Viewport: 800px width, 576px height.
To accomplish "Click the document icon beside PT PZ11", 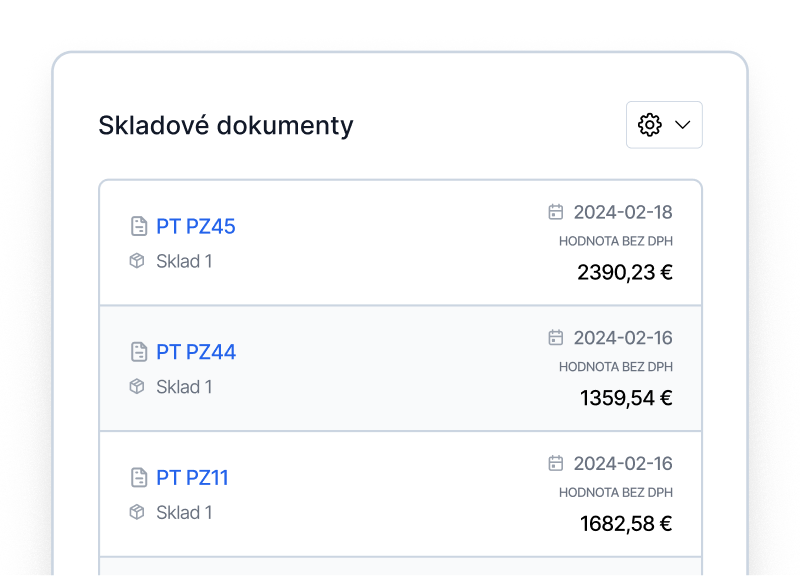I will pyautogui.click(x=139, y=478).
